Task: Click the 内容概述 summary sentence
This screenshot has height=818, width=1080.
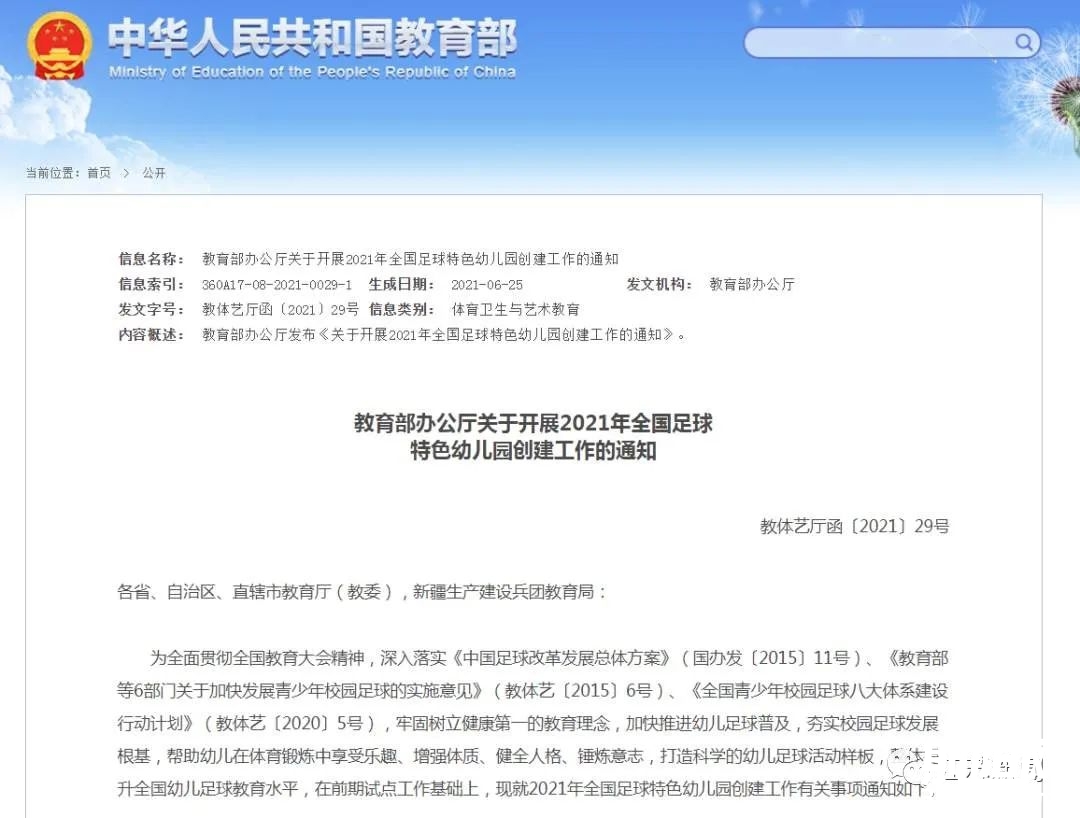Action: pos(444,335)
